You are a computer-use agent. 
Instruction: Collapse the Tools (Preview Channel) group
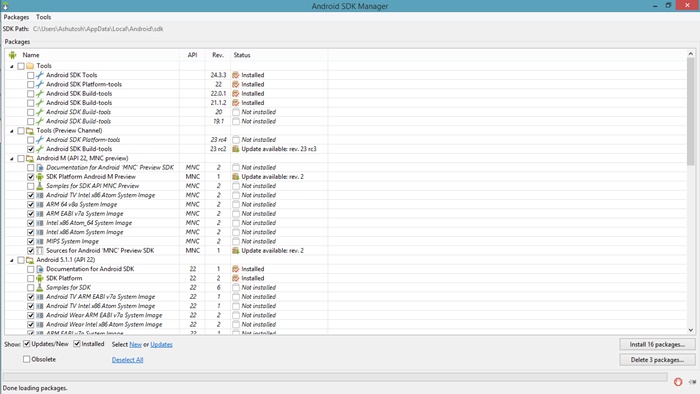[x=12, y=131]
